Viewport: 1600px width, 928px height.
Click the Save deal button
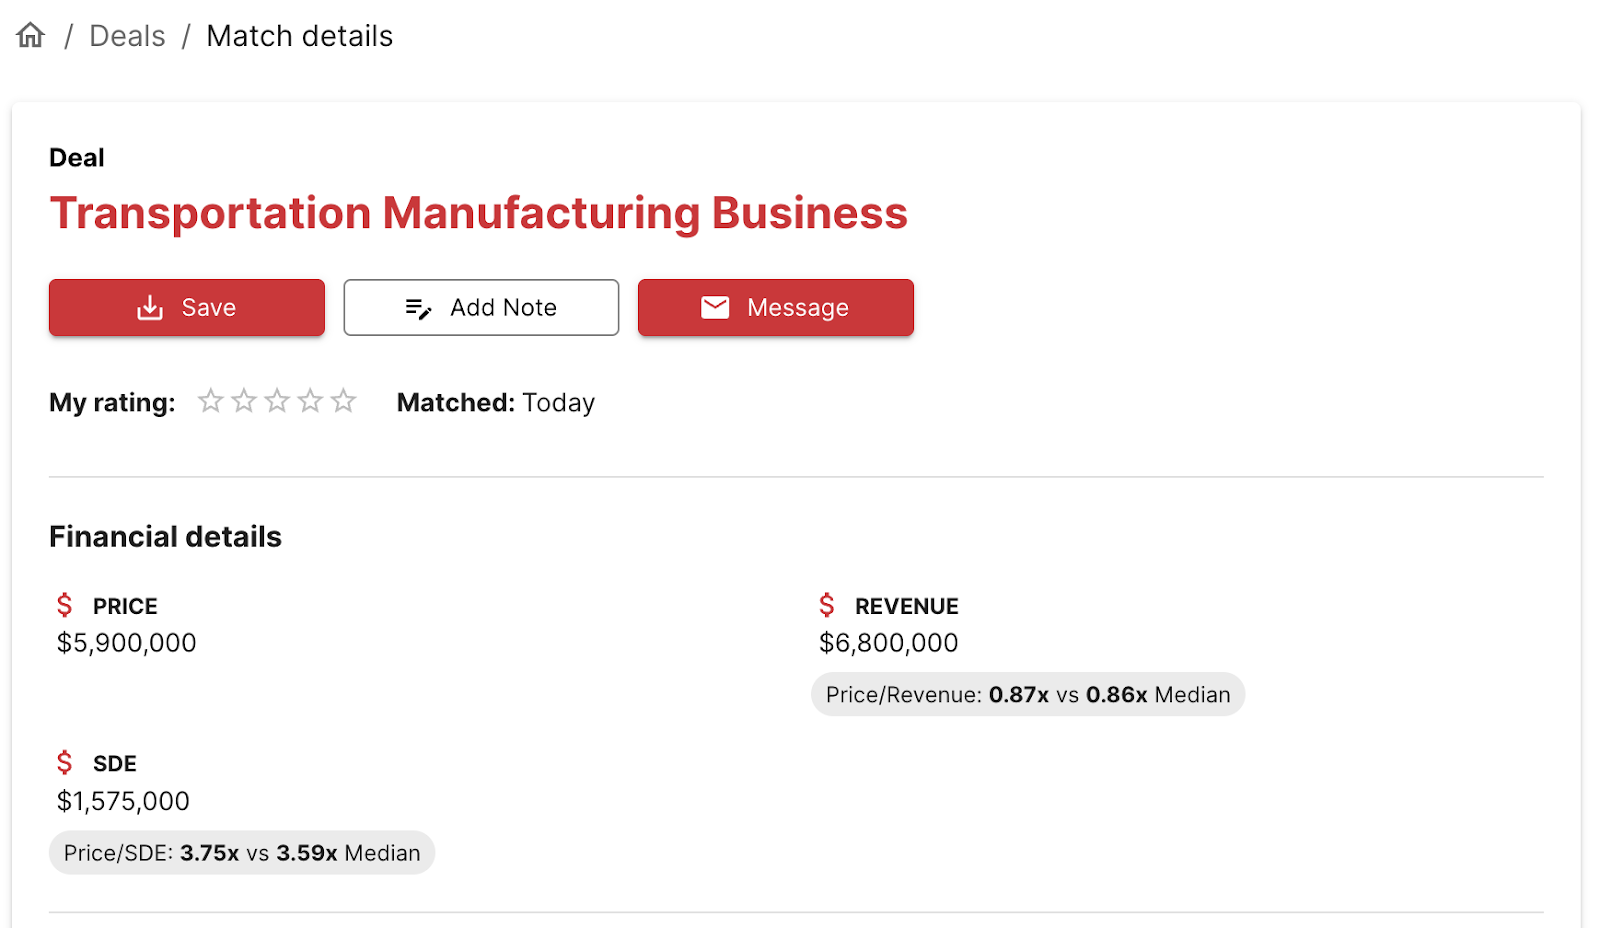coord(187,307)
